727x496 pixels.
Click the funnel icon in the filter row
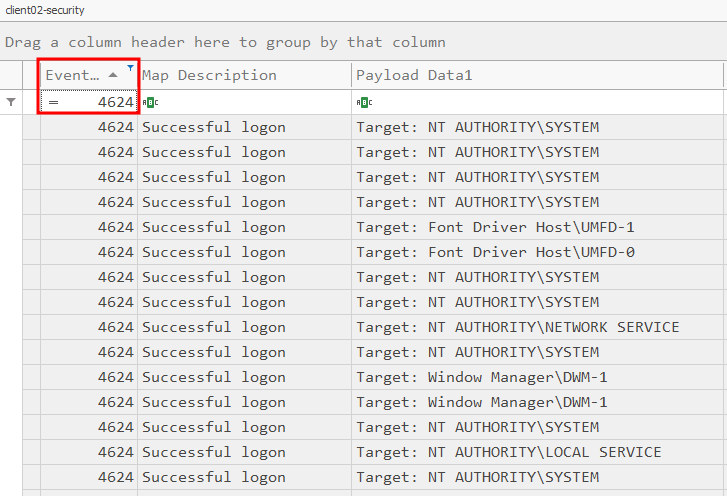(11, 102)
